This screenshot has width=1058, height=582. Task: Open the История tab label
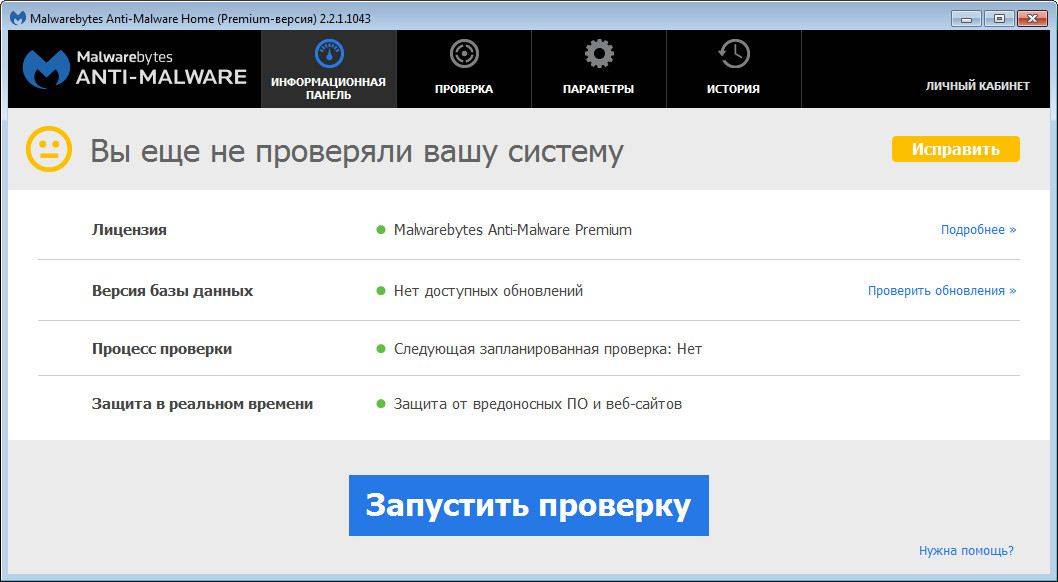coord(733,89)
